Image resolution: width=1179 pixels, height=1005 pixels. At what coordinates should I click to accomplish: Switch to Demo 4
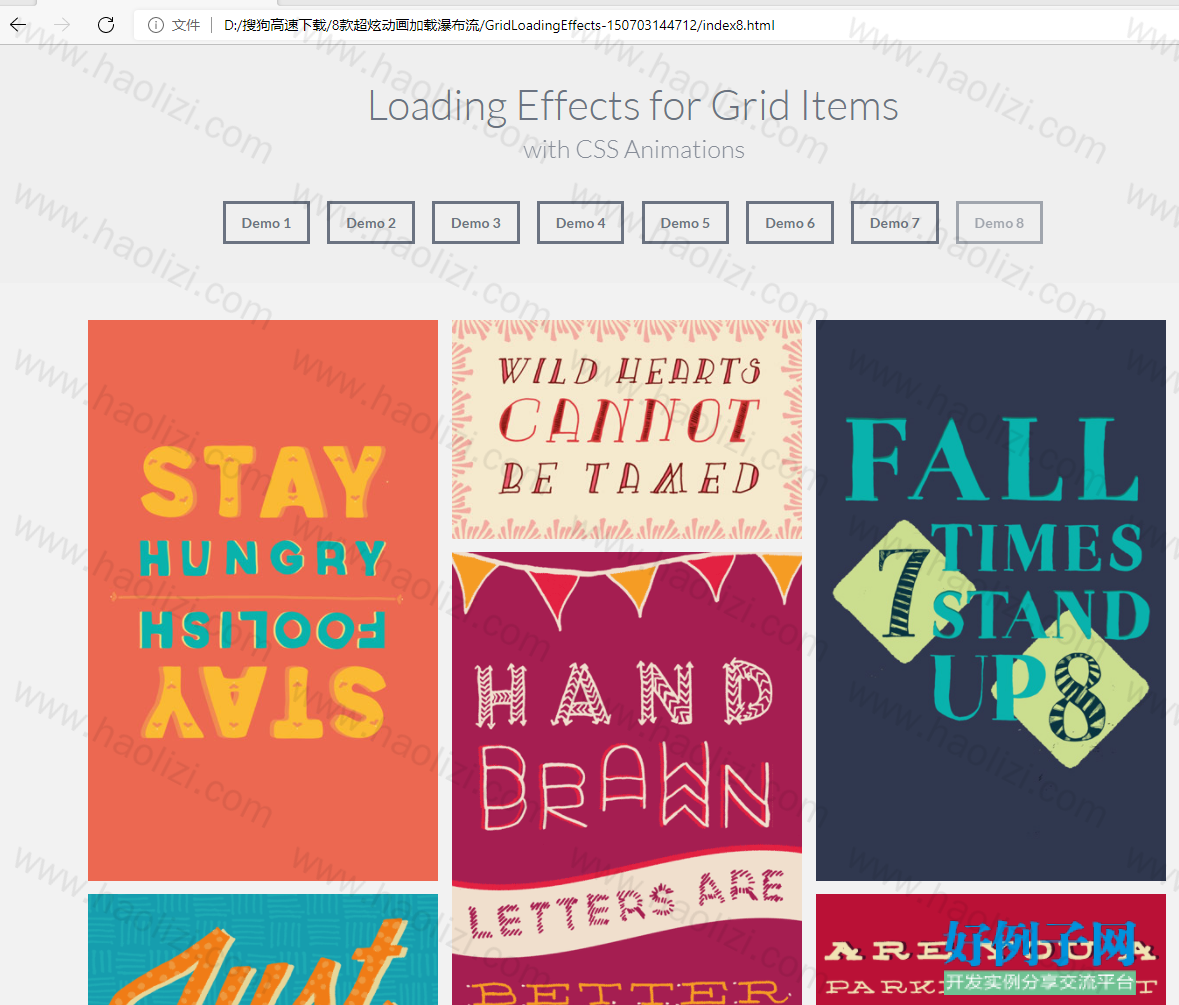click(x=580, y=222)
